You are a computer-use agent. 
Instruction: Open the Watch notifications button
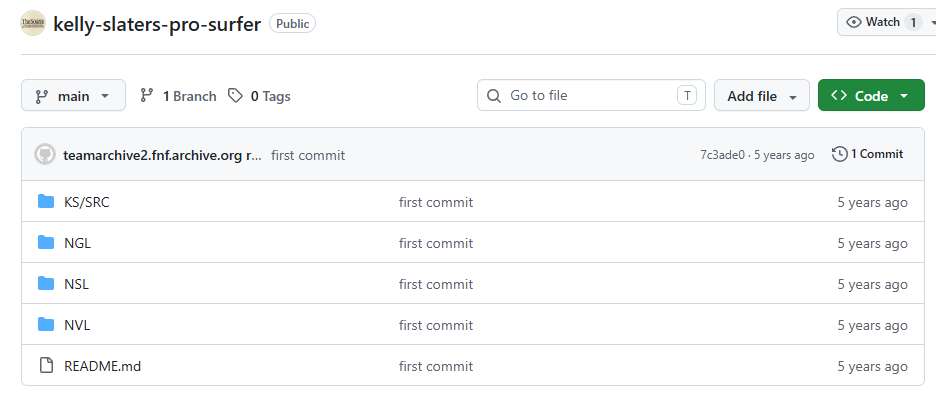(886, 22)
